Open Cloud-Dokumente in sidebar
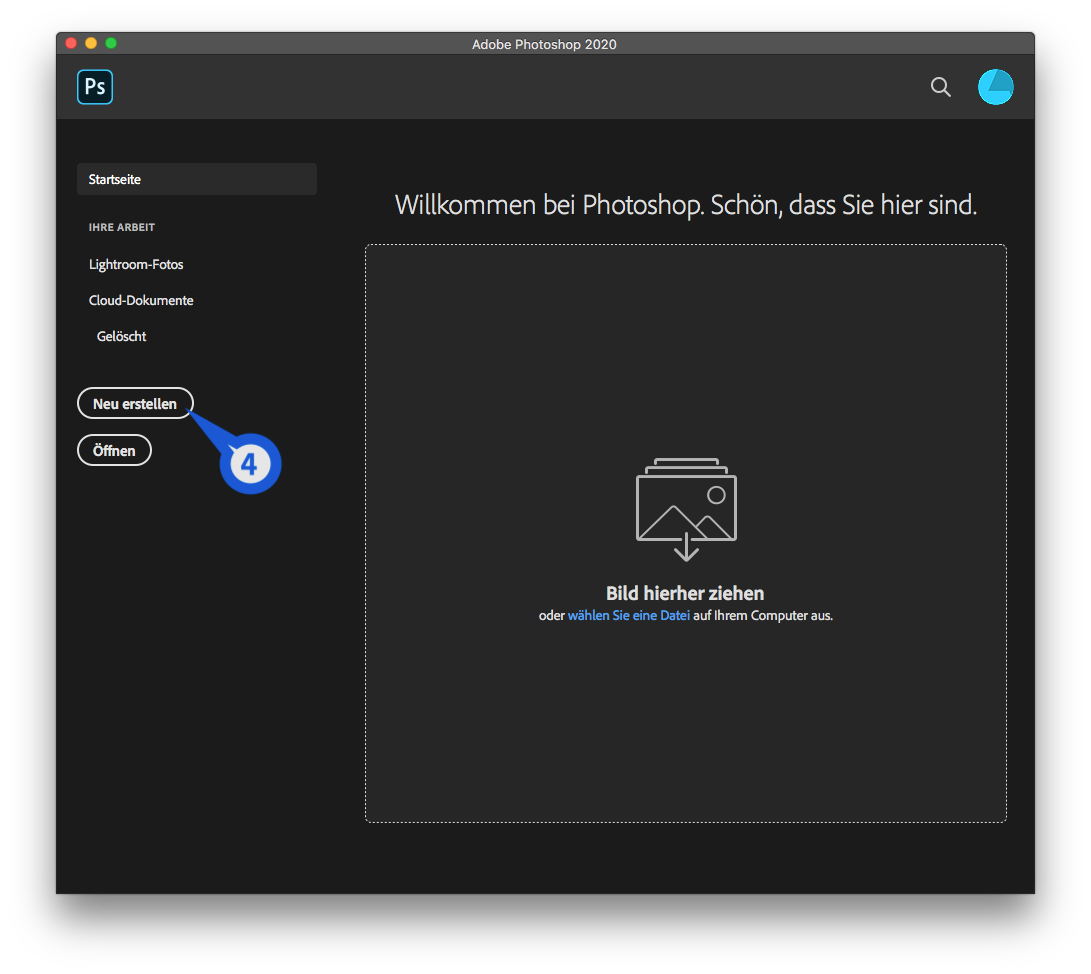1091x974 pixels. tap(141, 301)
